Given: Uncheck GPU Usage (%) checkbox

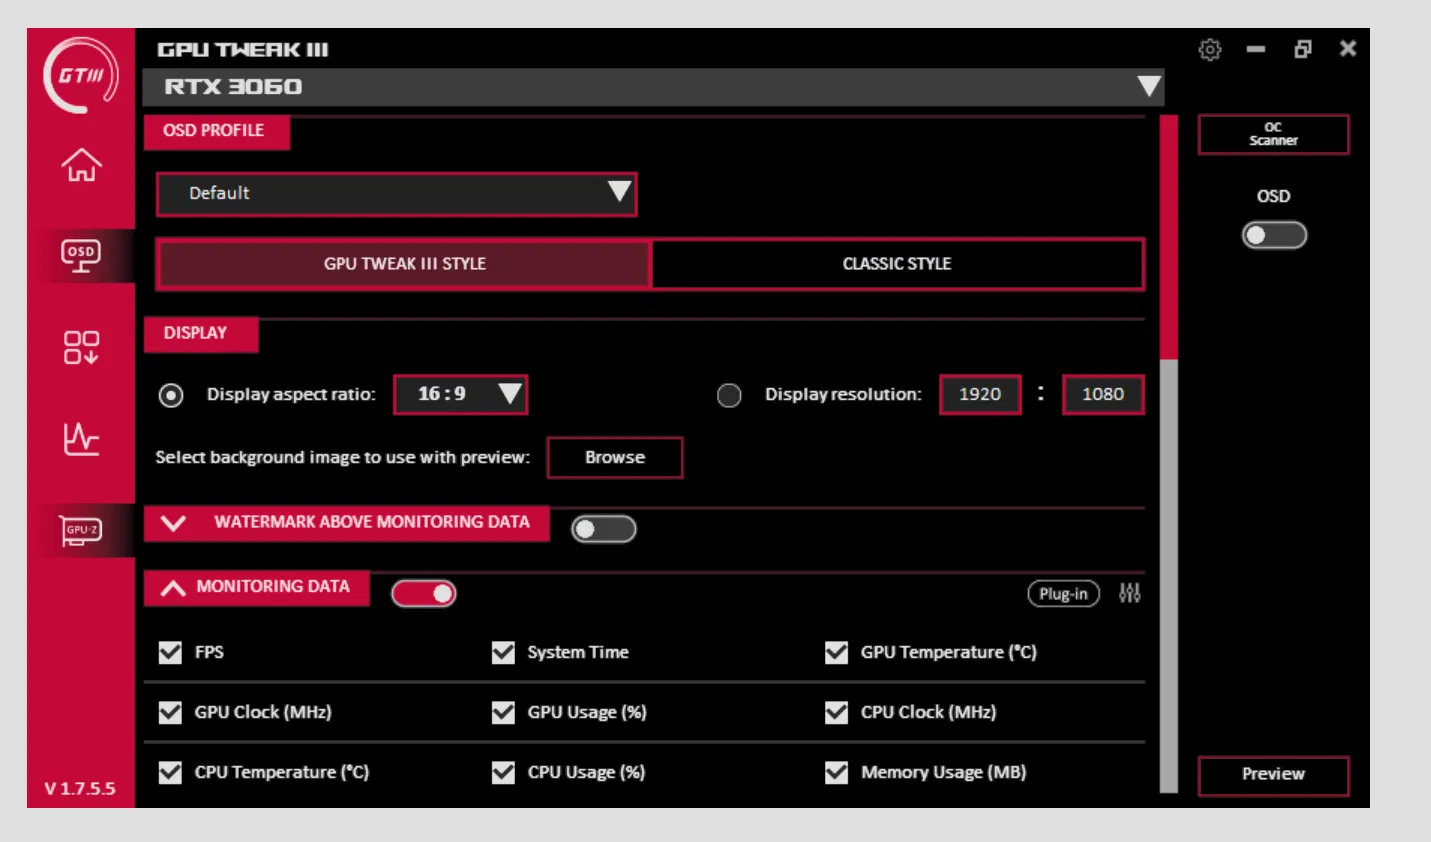Looking at the screenshot, I should (503, 712).
